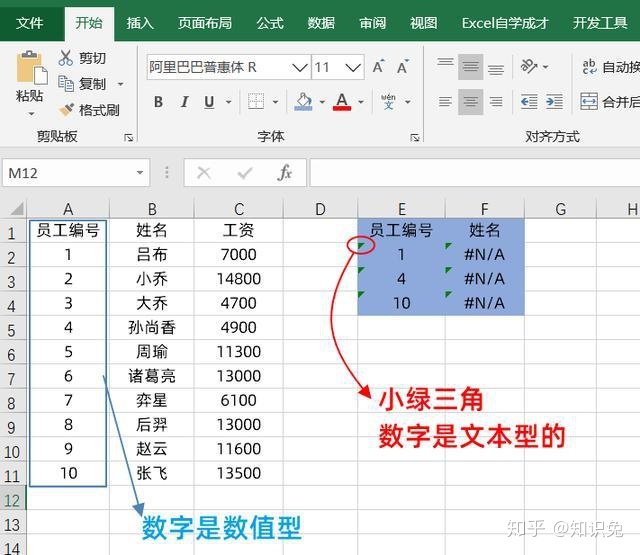The image size is (640, 555).
Task: Apply fill color paint bucket
Action: [303, 102]
